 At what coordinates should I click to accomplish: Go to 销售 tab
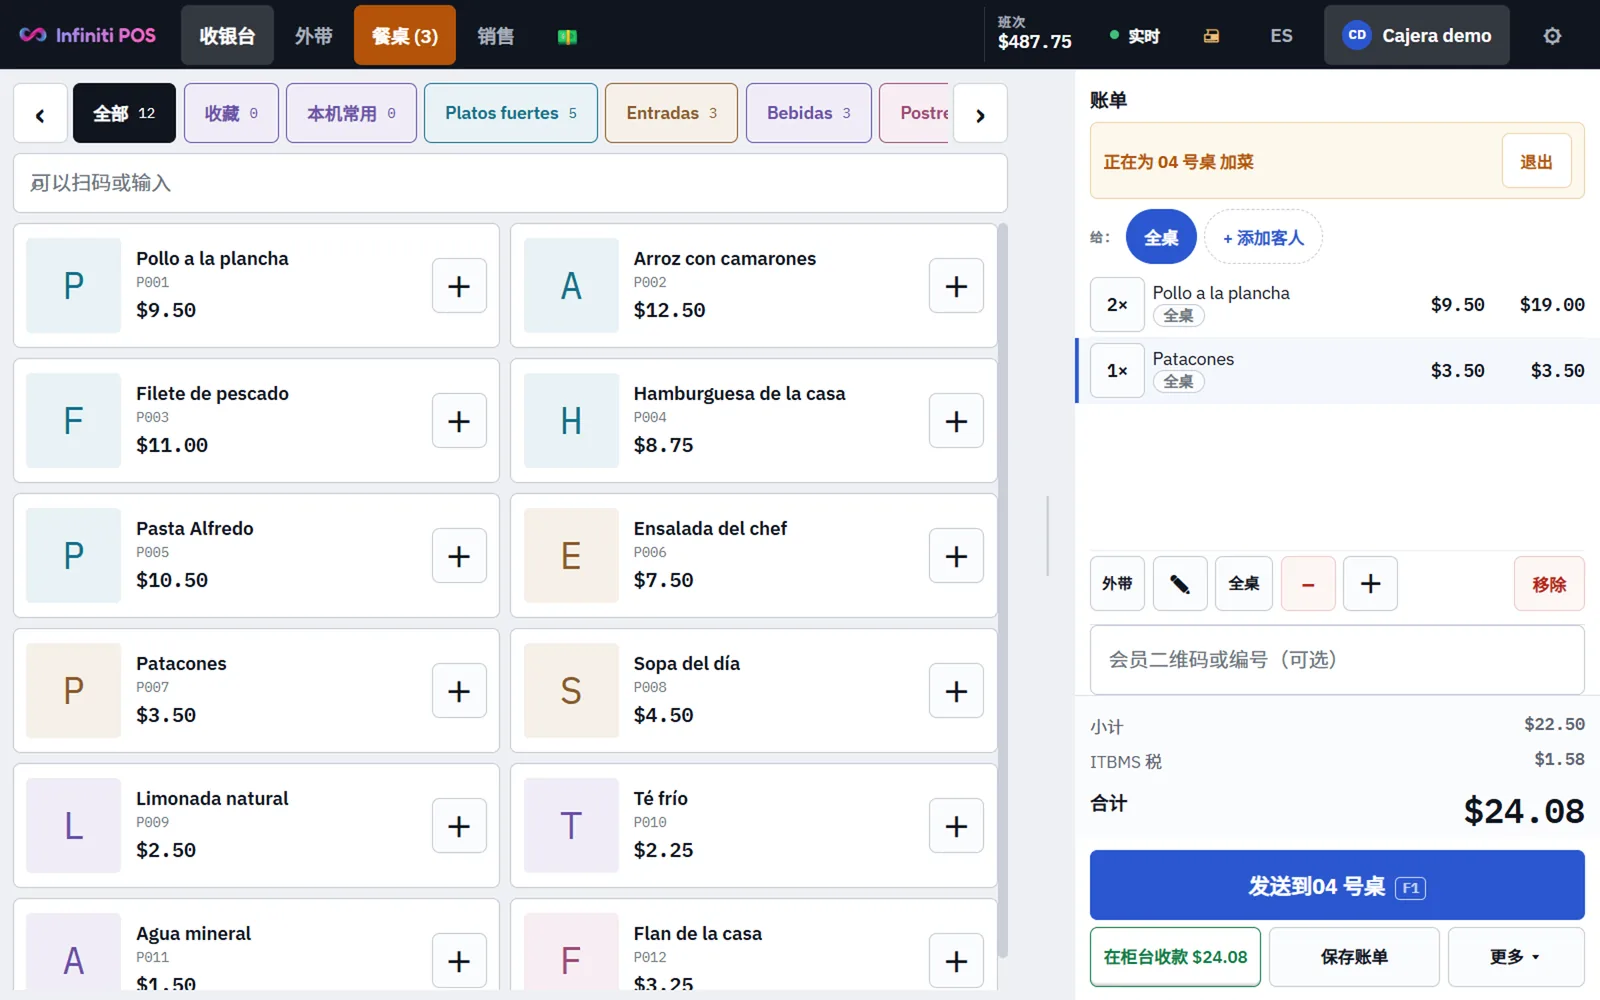[x=495, y=36]
